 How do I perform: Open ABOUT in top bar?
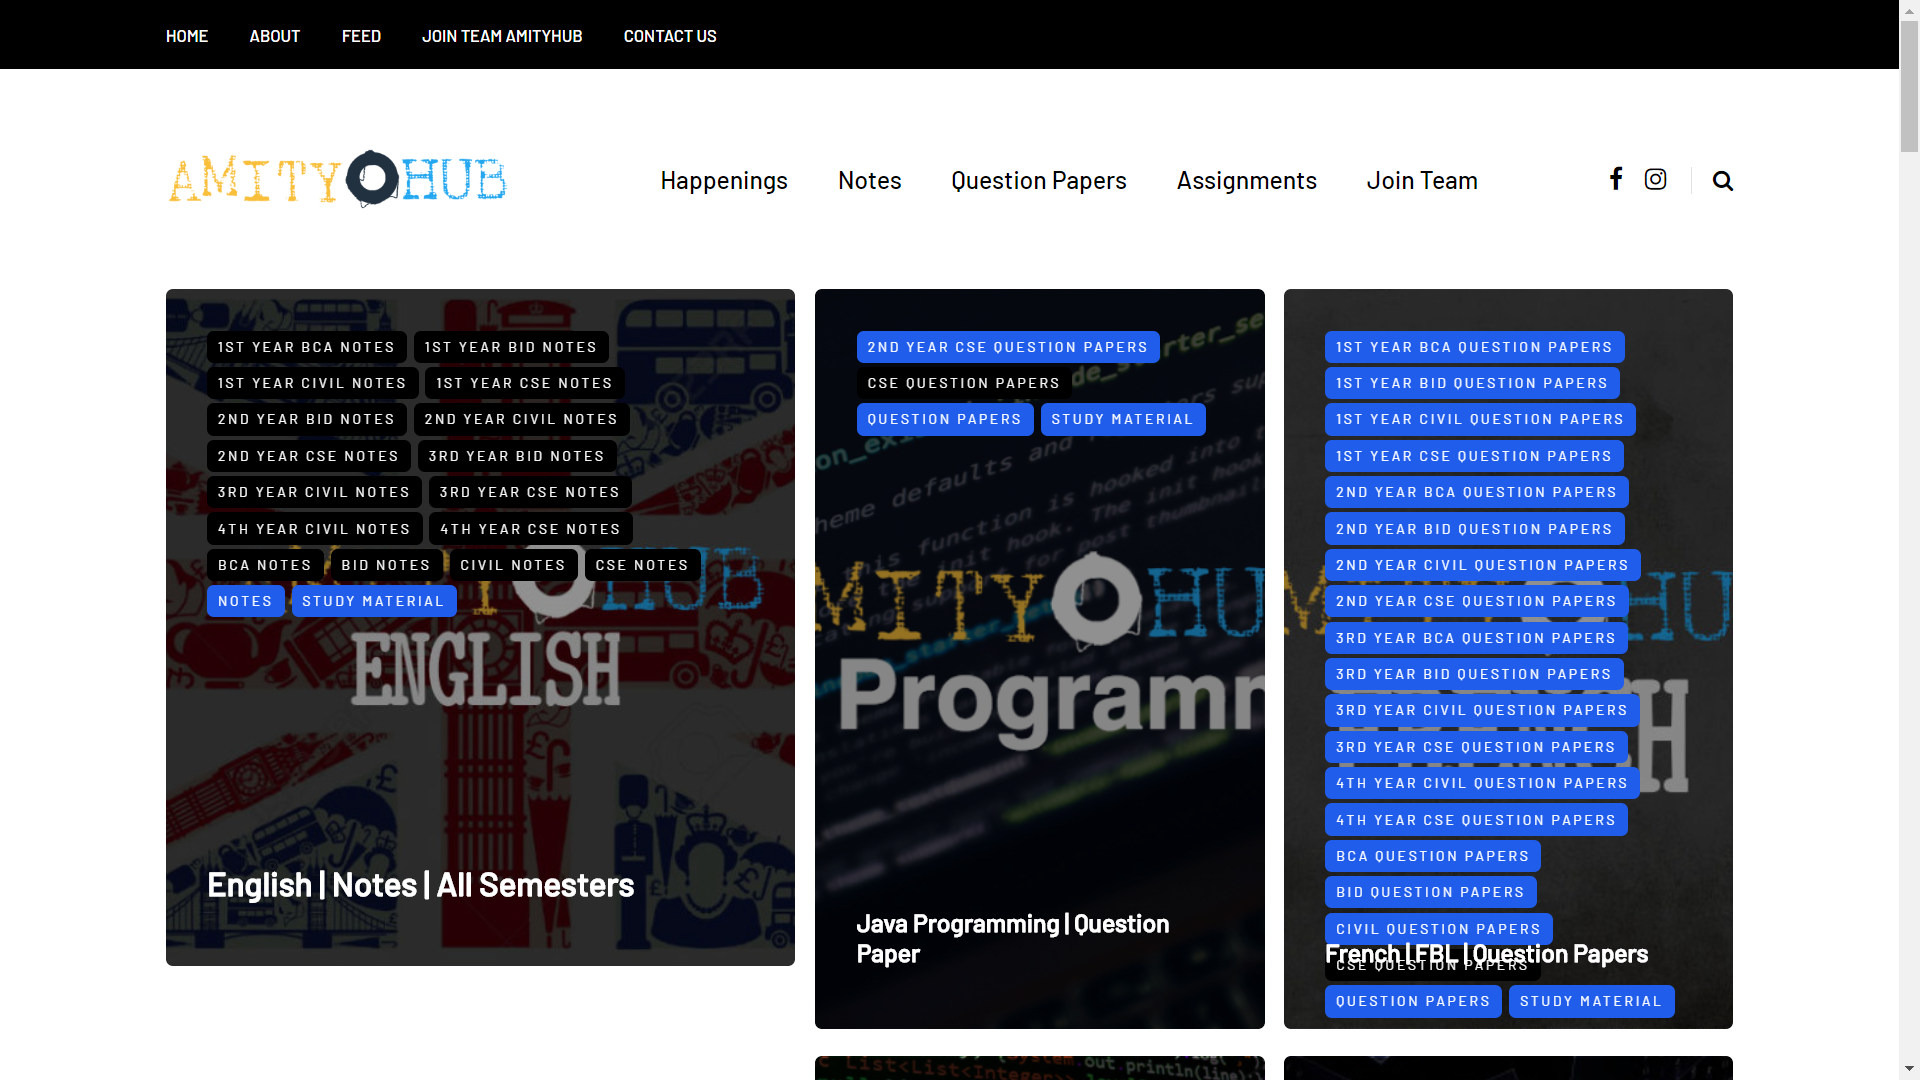[275, 36]
